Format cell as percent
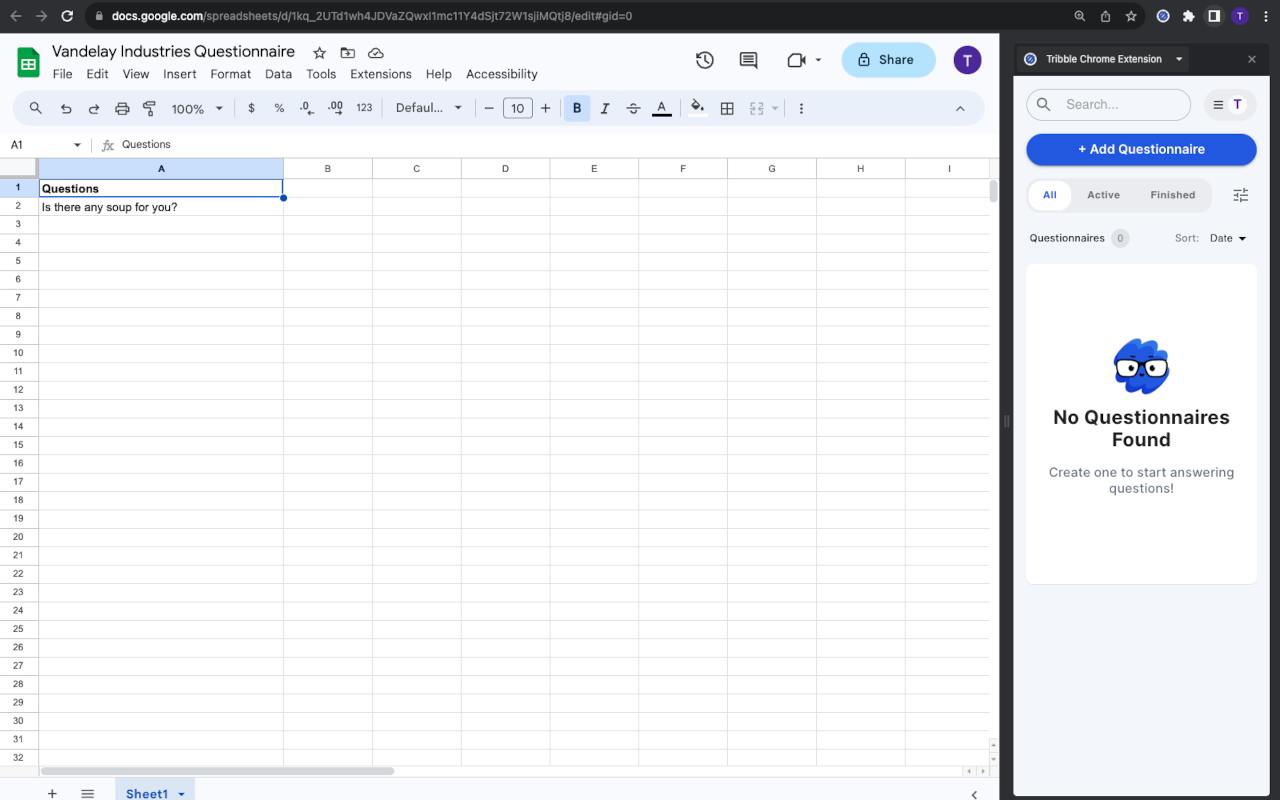Screen dimensions: 1280x800 (x=279, y=108)
